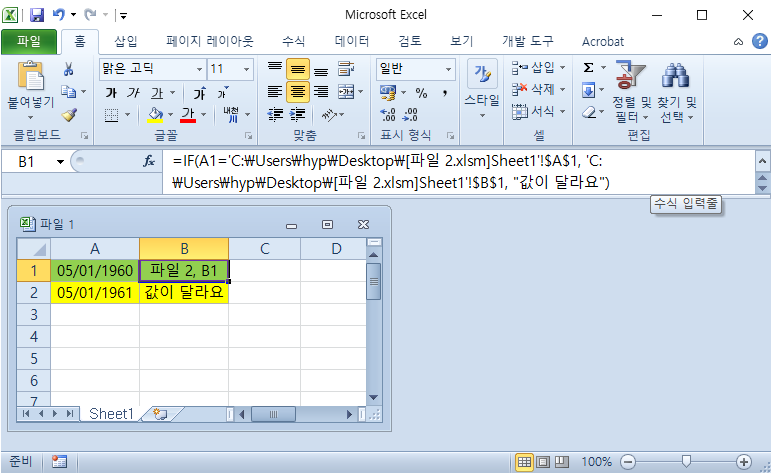
Task: Toggle italic 가 formatting
Action: coord(133,93)
